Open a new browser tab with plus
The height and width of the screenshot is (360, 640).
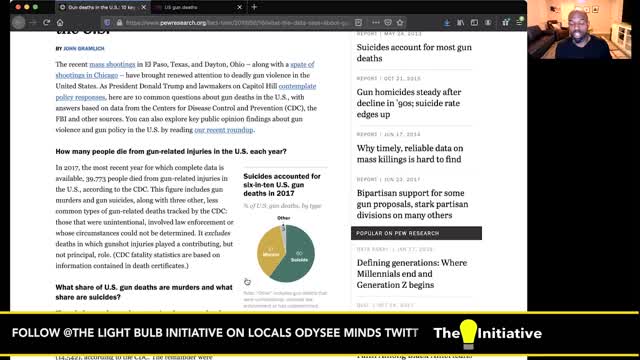coord(254,7)
